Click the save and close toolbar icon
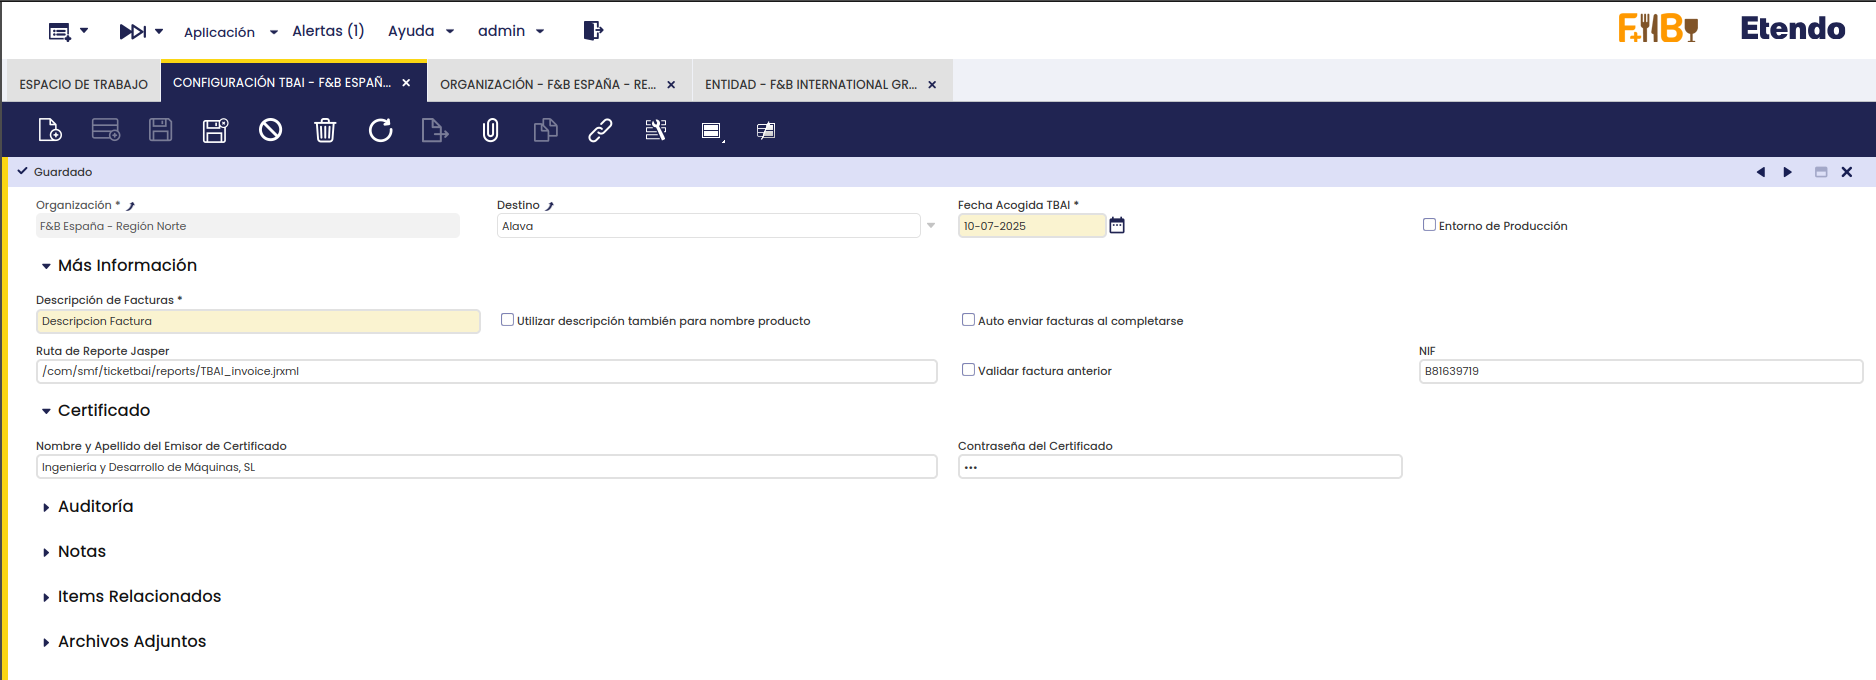 (215, 130)
